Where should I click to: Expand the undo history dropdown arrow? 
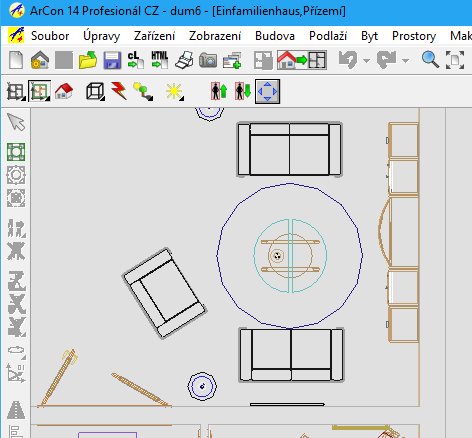[366, 61]
